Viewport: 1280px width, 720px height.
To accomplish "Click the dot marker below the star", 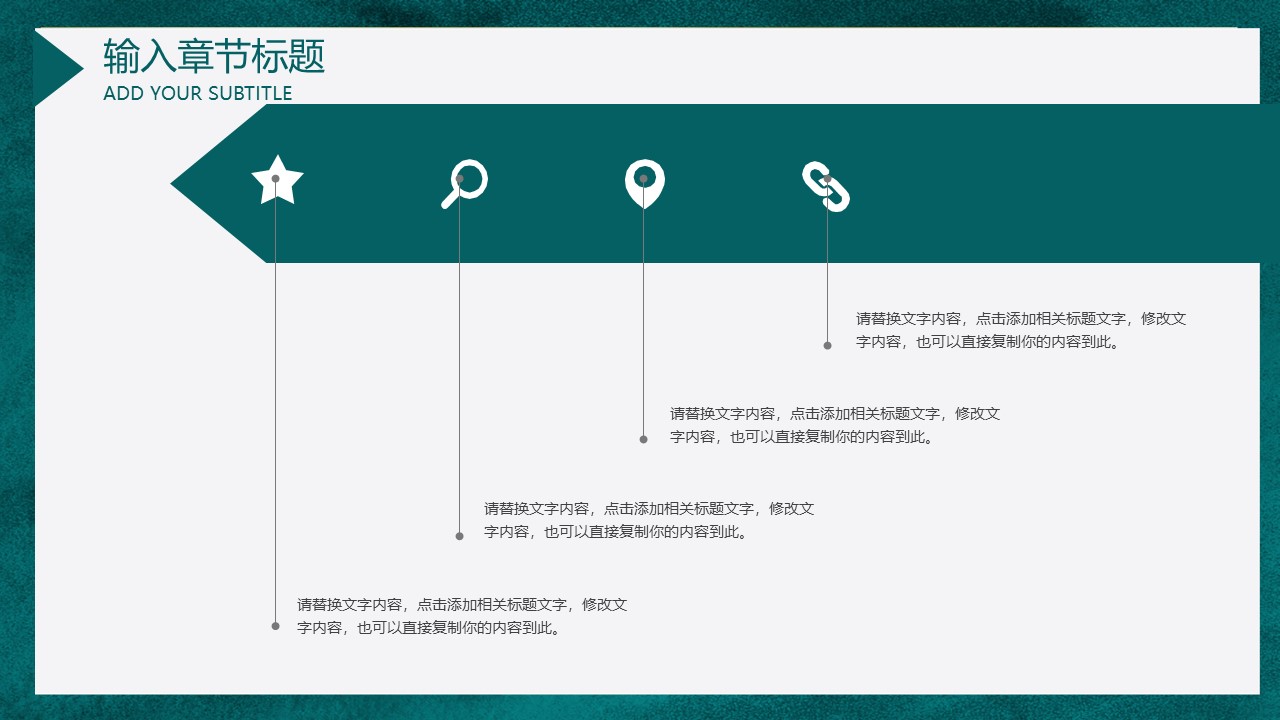I will click(x=274, y=627).
